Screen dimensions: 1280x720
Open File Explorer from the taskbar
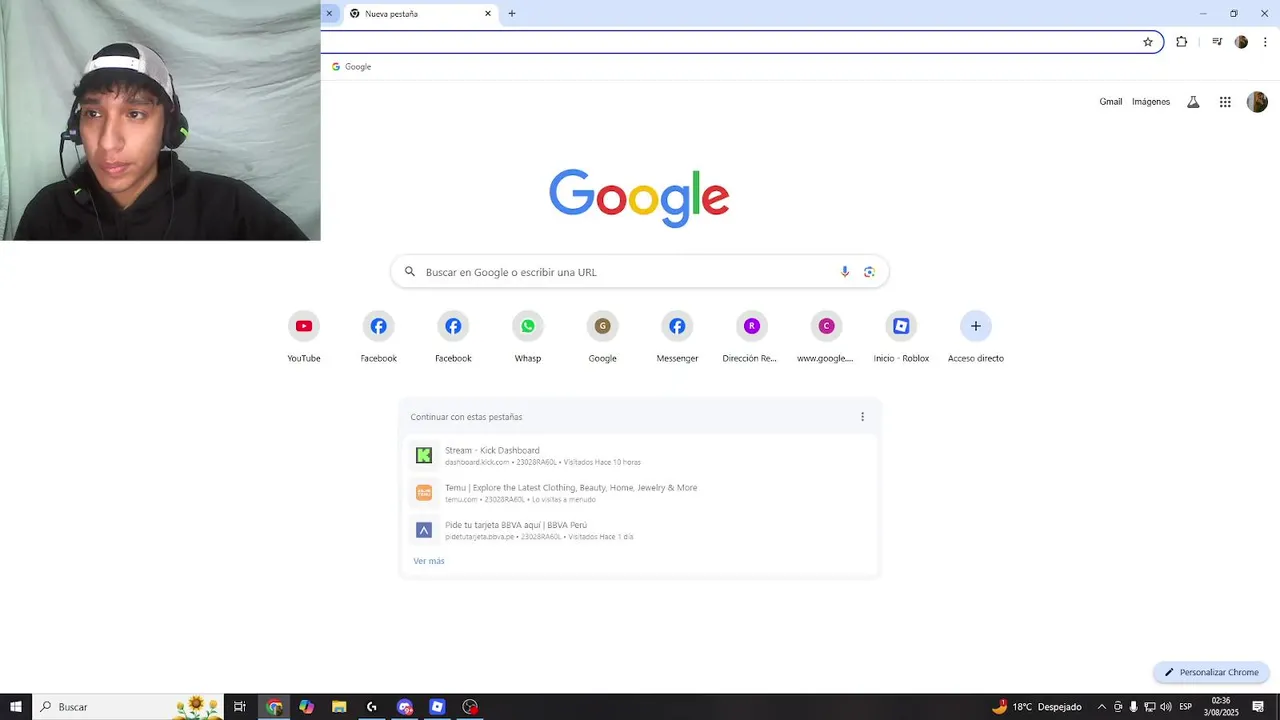[x=339, y=707]
